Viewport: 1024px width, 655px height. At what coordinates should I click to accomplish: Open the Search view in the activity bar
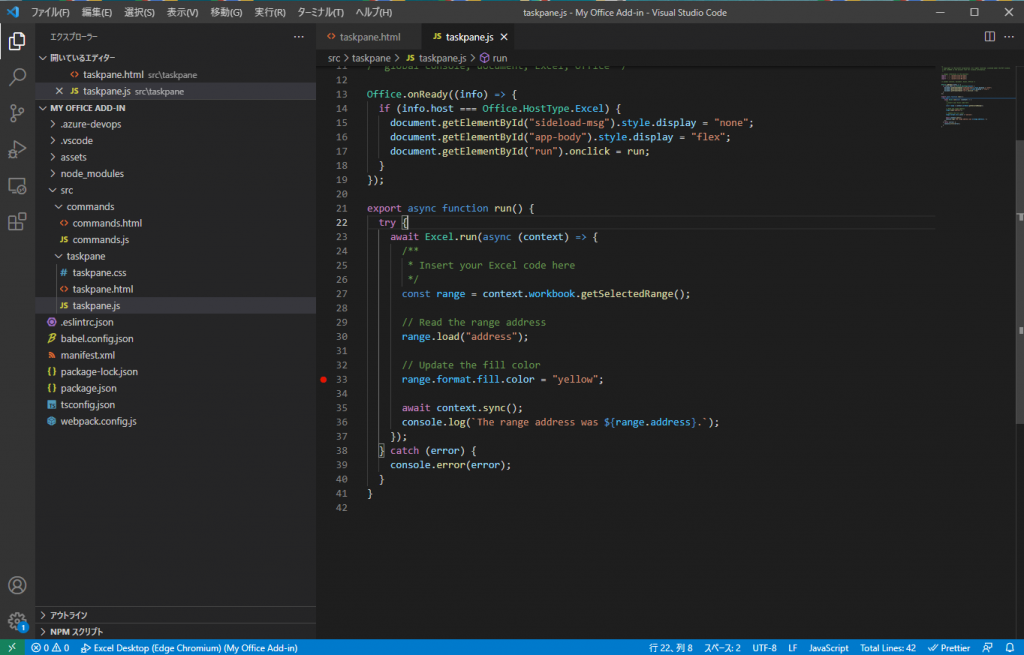pyautogui.click(x=16, y=75)
